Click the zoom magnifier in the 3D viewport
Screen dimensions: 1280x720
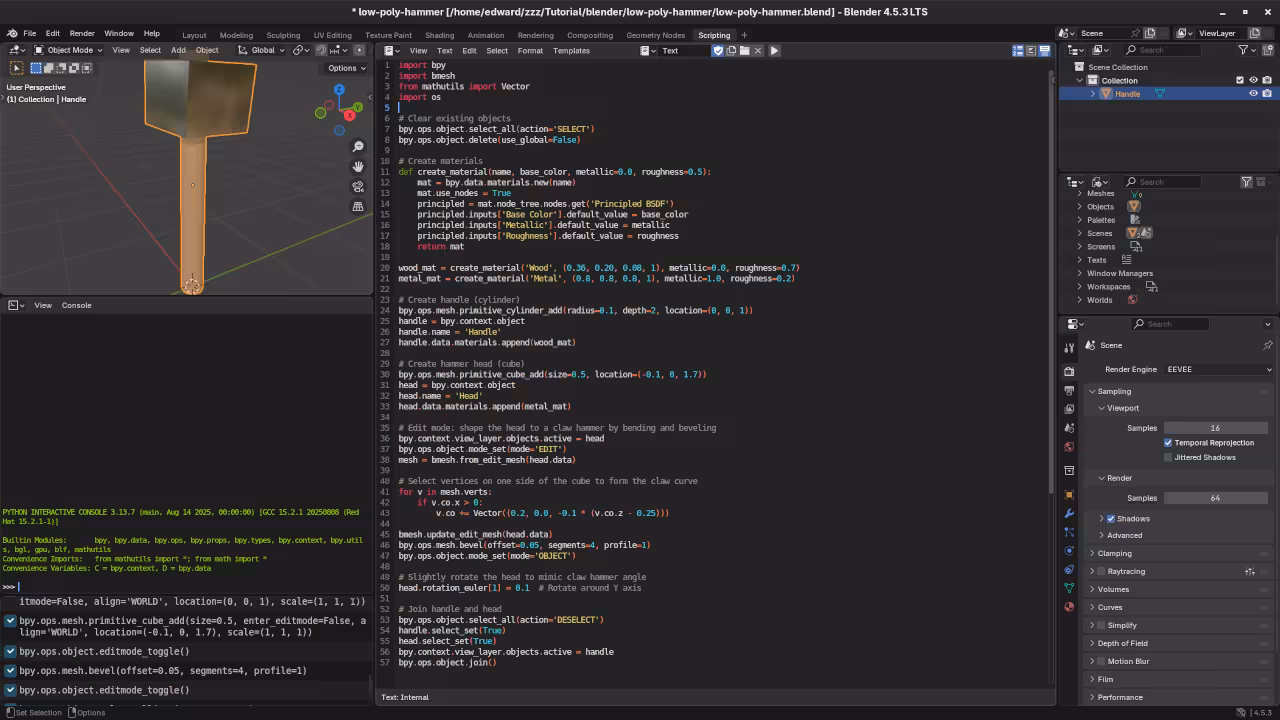click(358, 147)
